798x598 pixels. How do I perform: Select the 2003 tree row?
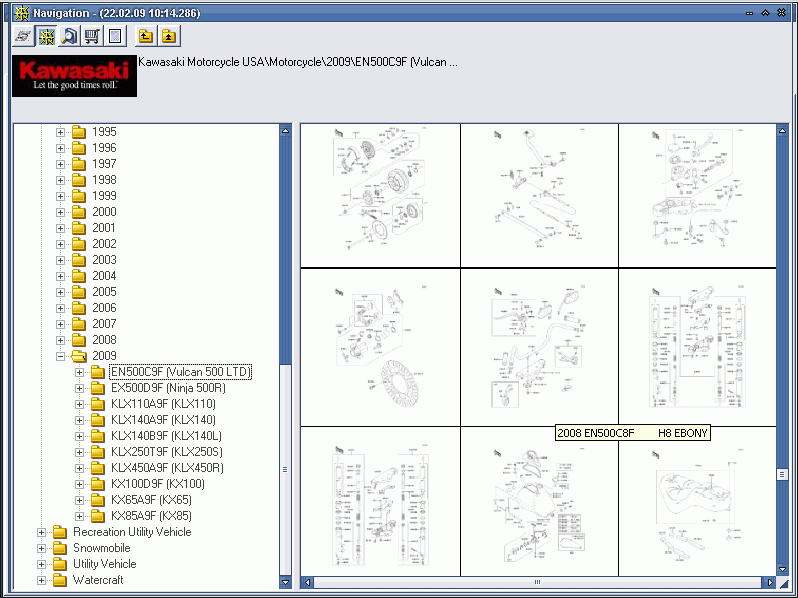click(x=104, y=260)
